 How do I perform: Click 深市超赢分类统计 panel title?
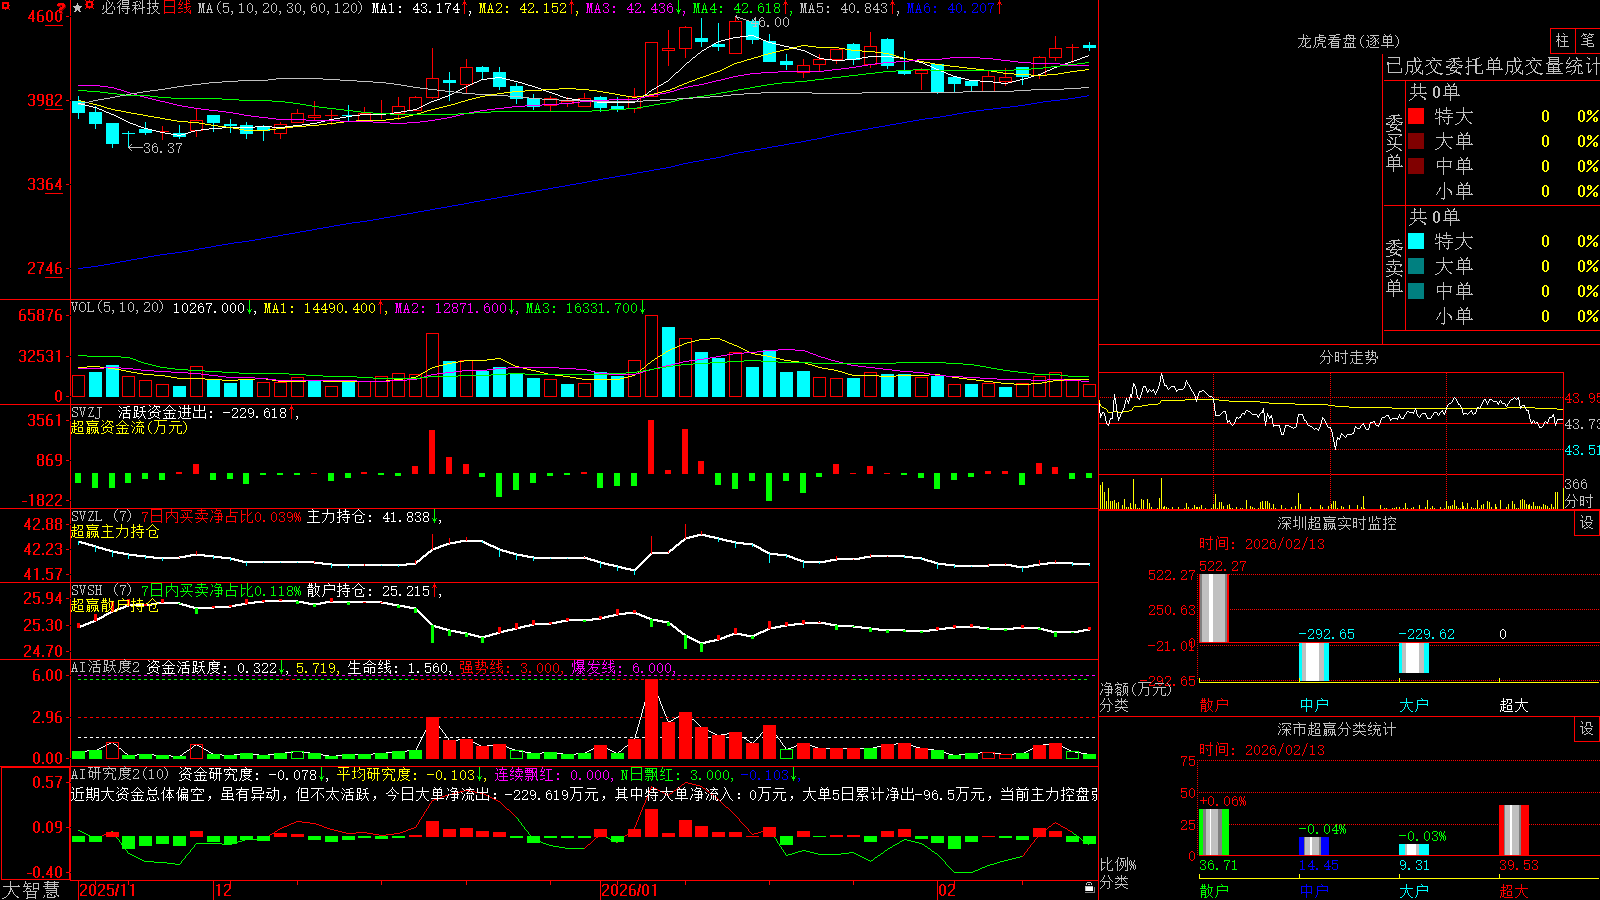[1336, 729]
